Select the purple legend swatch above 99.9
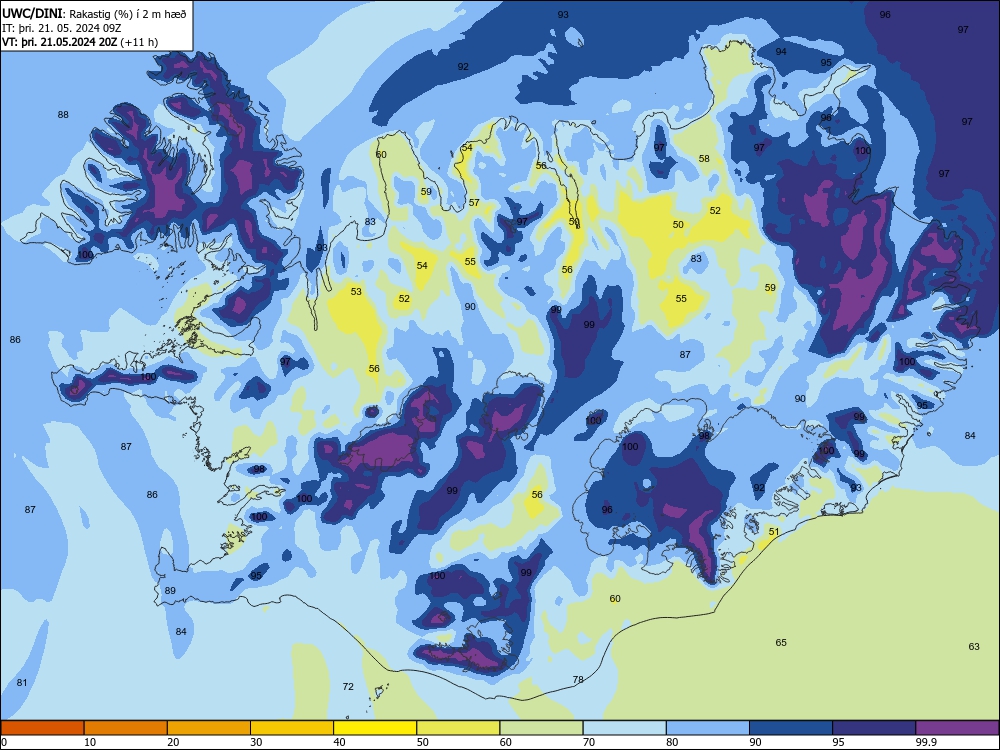 [x=957, y=728]
